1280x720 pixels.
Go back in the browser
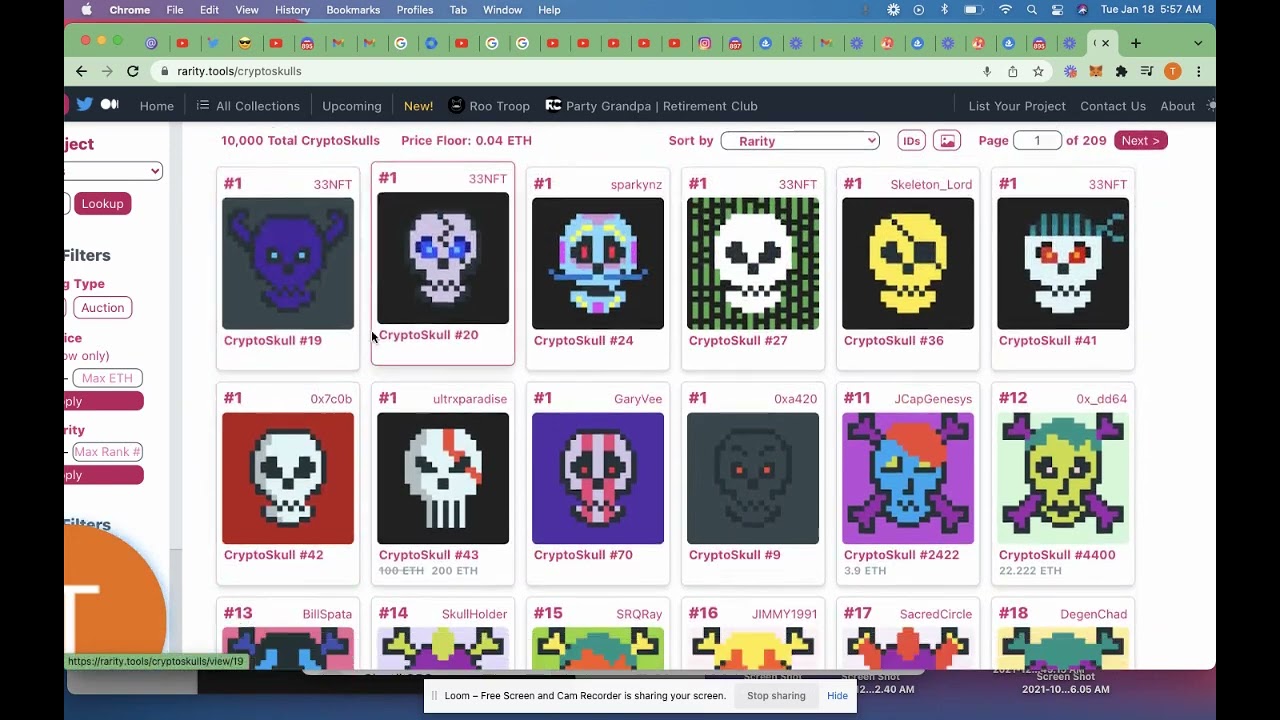(x=81, y=71)
